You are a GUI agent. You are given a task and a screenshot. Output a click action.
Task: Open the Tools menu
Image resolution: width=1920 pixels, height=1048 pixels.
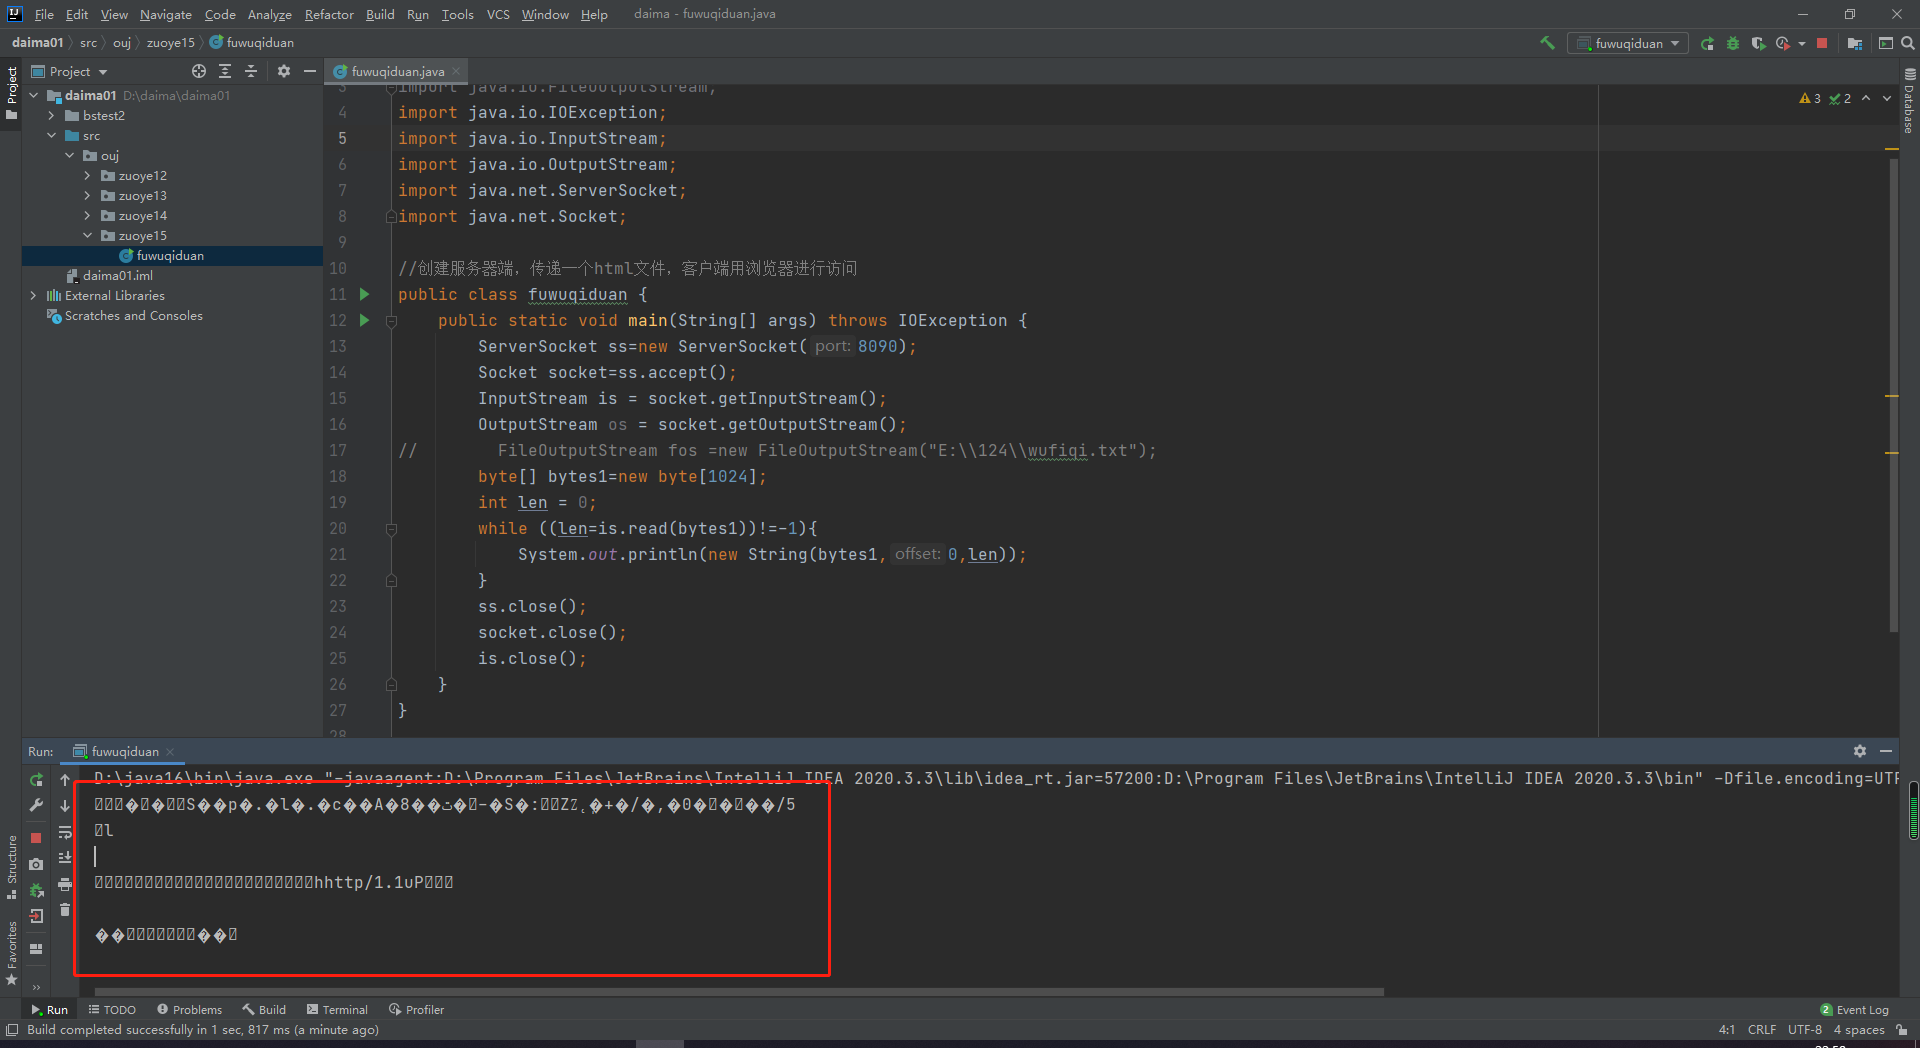[457, 14]
